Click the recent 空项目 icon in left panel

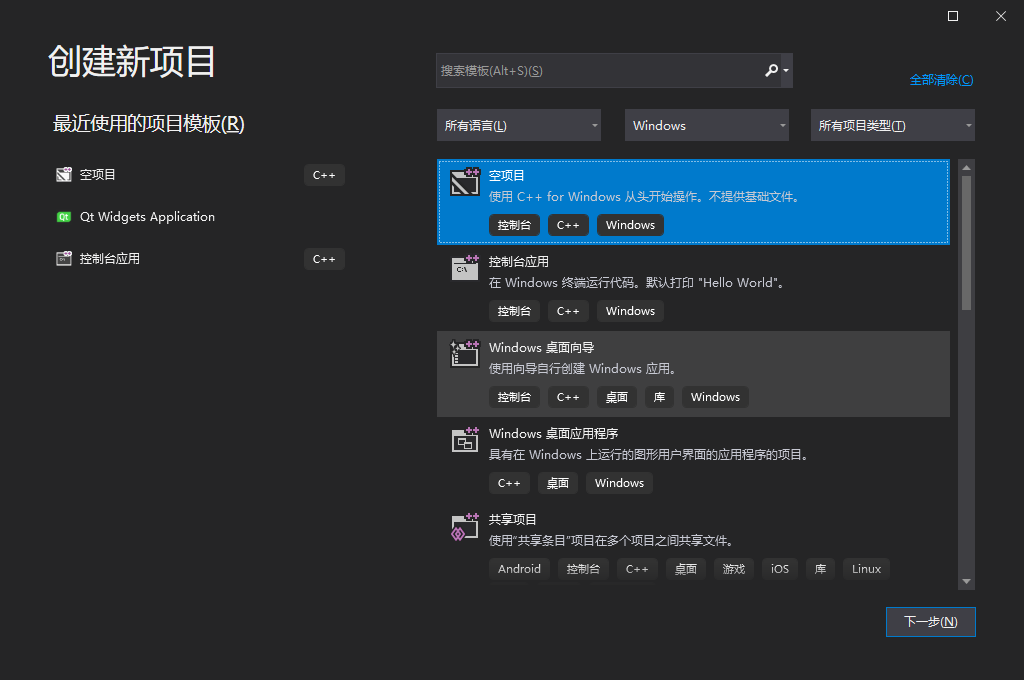pos(63,174)
